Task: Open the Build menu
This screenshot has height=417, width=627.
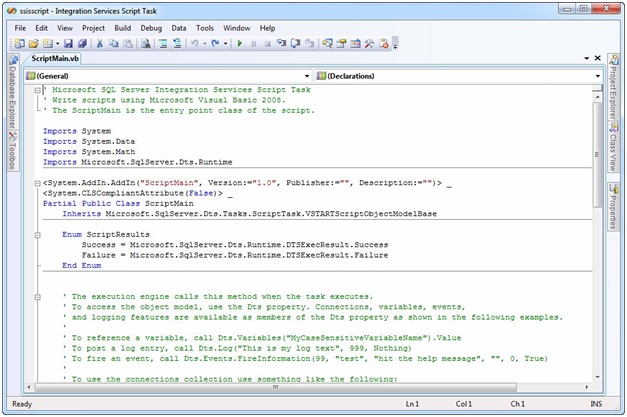Action: [122, 27]
